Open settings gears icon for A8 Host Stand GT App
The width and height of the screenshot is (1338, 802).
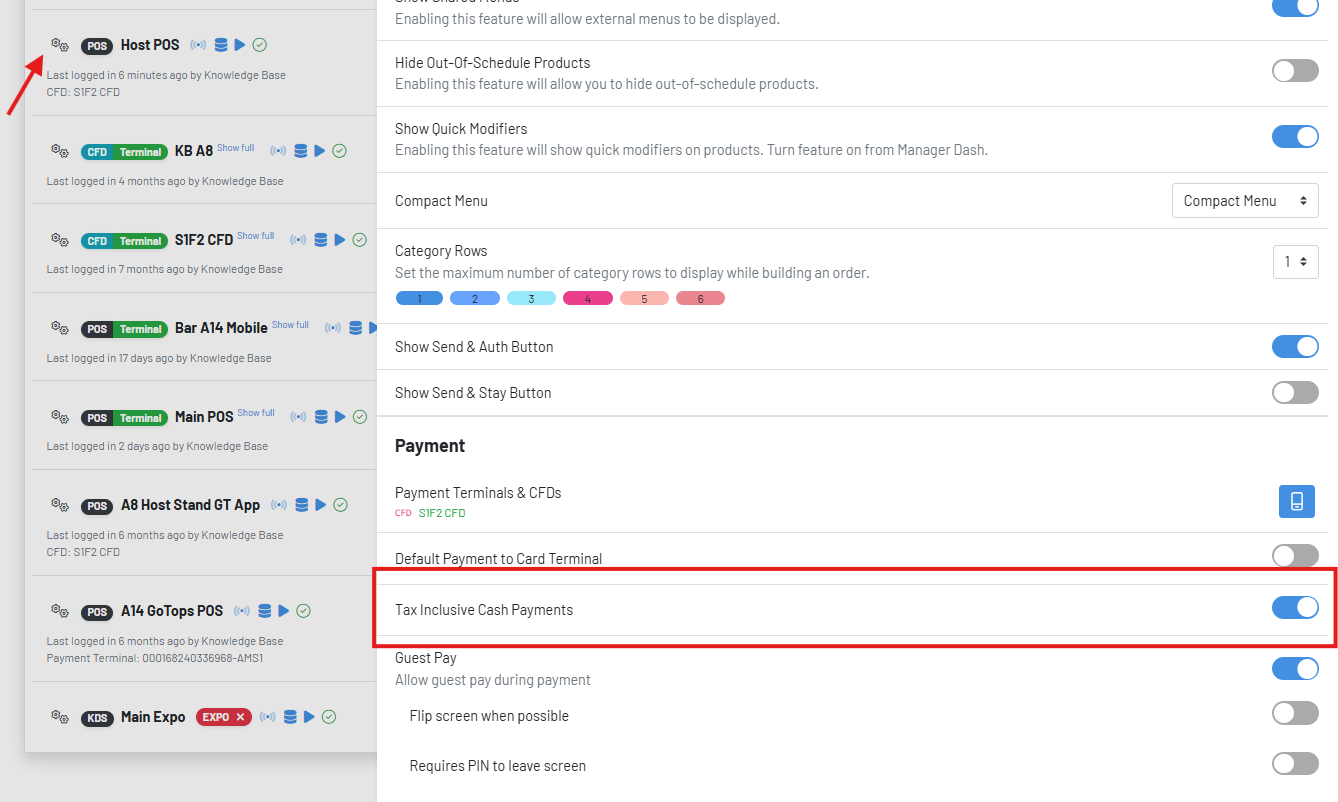[x=60, y=505]
